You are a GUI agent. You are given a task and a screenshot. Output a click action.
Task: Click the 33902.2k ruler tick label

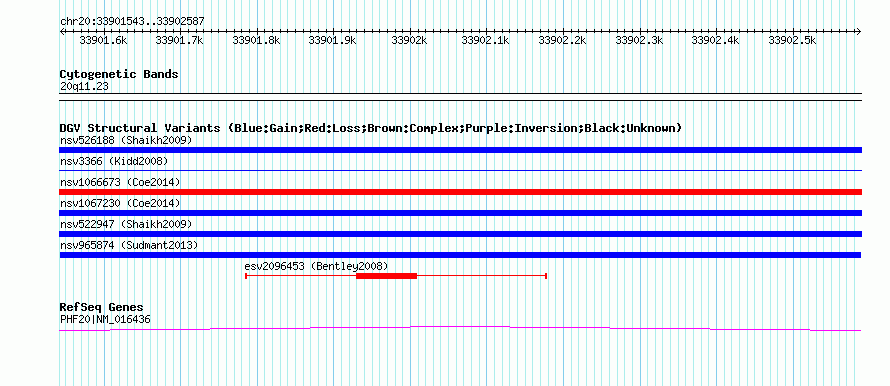point(562,40)
